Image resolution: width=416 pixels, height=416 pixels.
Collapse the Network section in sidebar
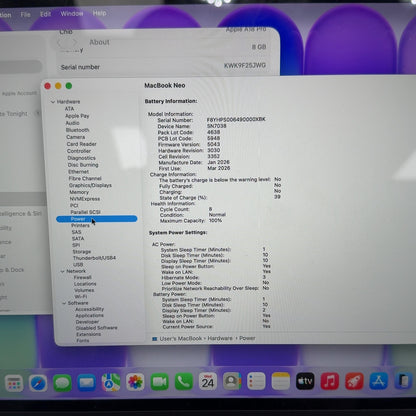point(62,271)
